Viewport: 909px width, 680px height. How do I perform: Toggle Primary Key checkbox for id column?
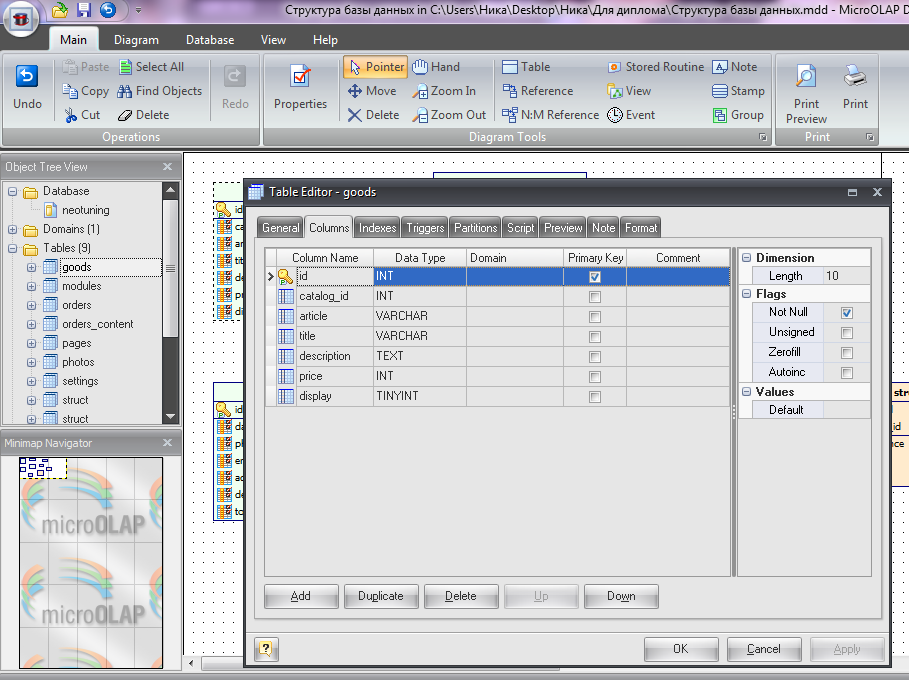(594, 277)
